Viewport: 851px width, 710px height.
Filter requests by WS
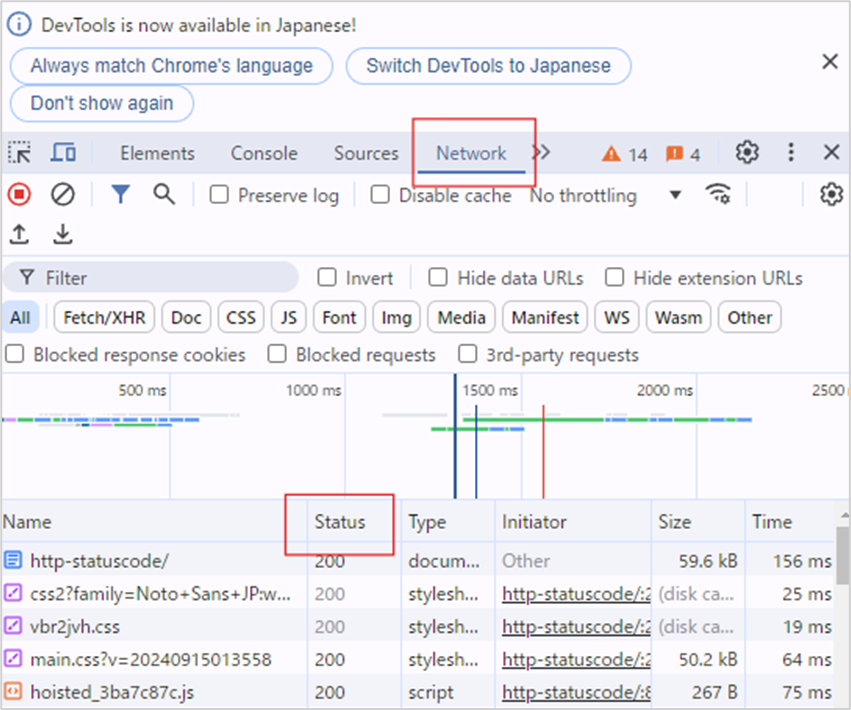[617, 317]
